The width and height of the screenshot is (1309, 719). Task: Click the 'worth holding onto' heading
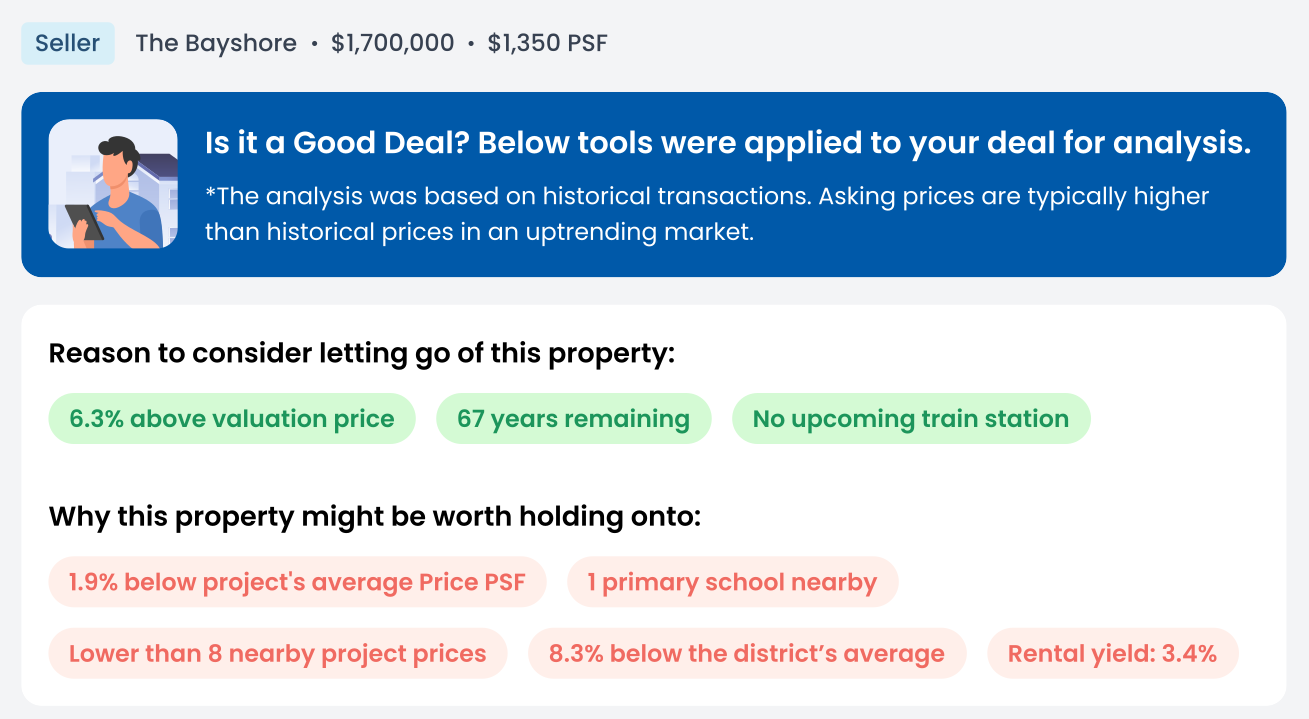click(x=375, y=517)
